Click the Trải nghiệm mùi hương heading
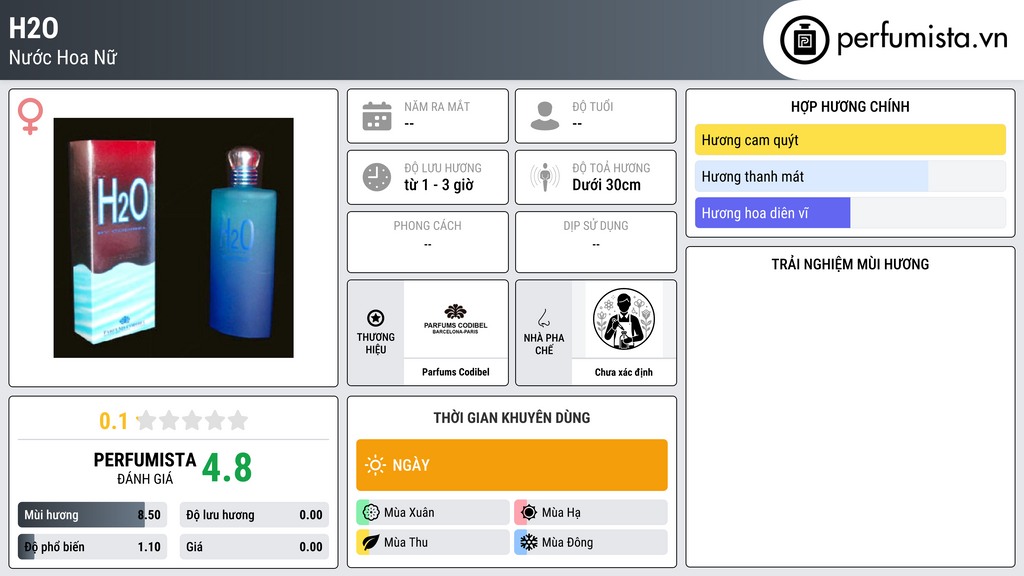The width and height of the screenshot is (1024, 576). pos(850,264)
